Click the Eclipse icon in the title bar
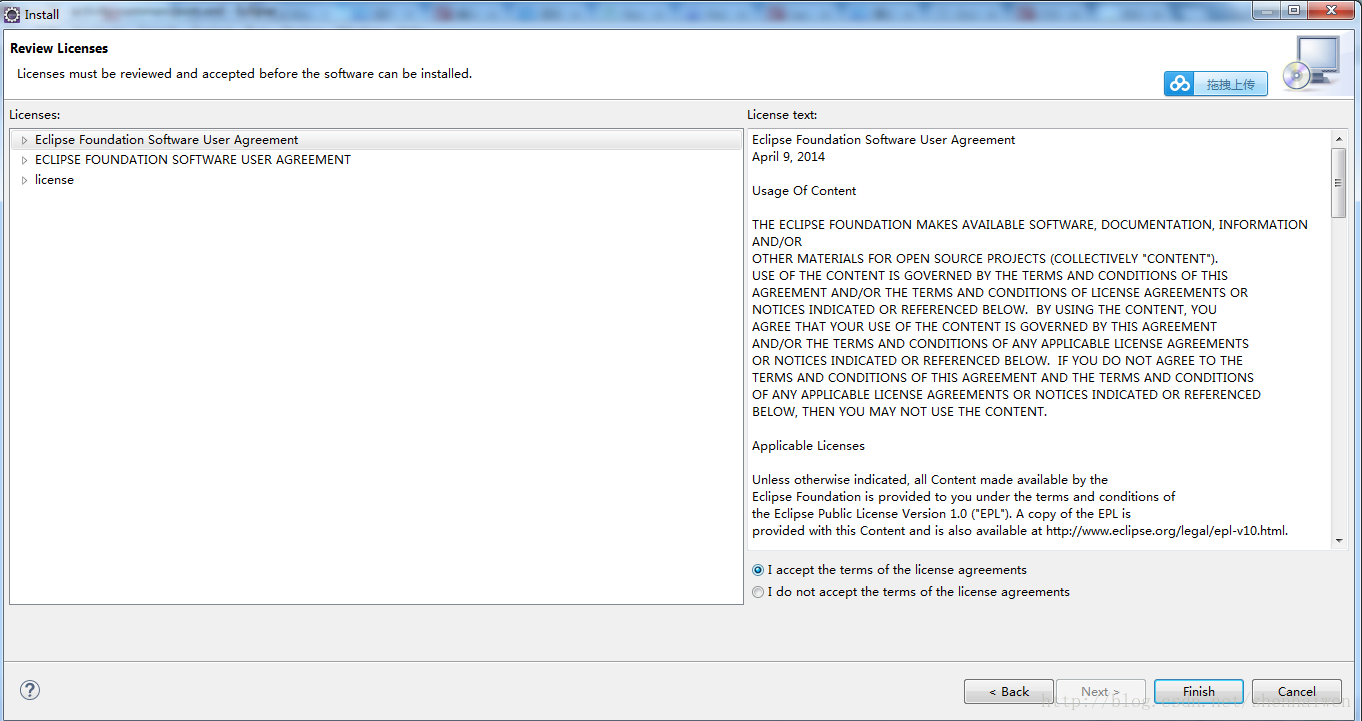The height and width of the screenshot is (721, 1362). (12, 14)
